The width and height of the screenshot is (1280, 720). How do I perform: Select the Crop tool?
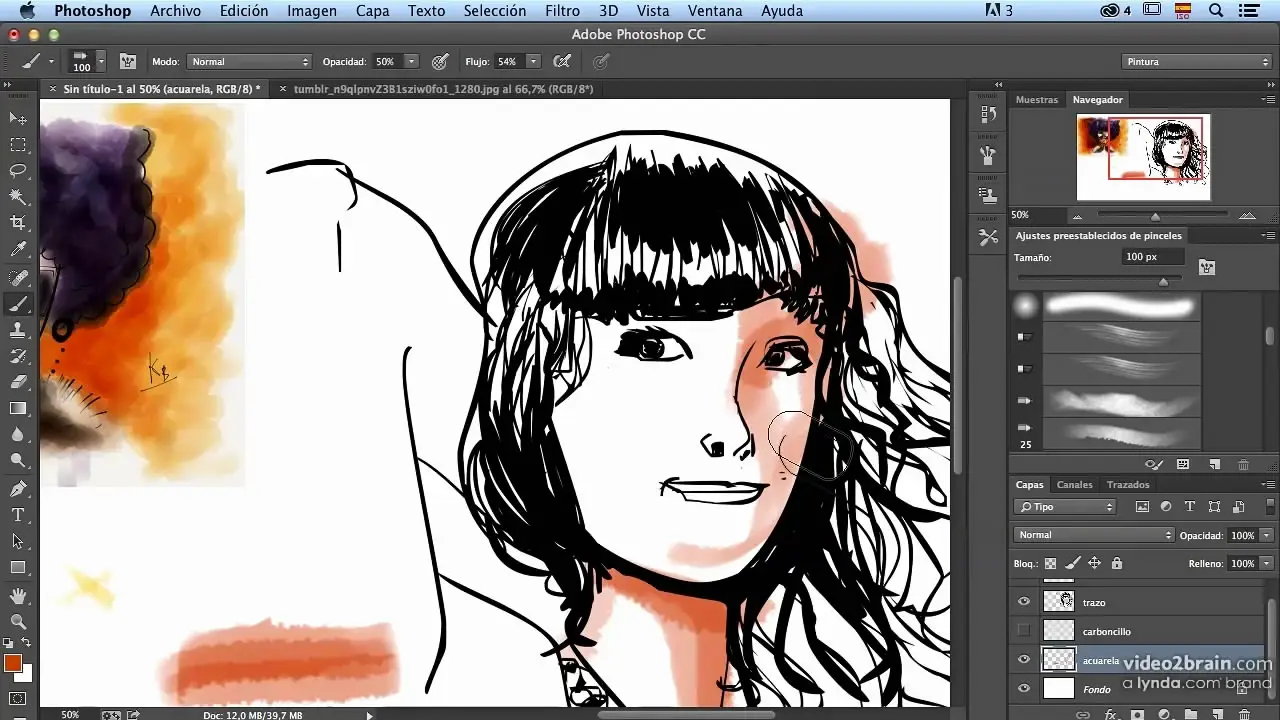pos(18,222)
